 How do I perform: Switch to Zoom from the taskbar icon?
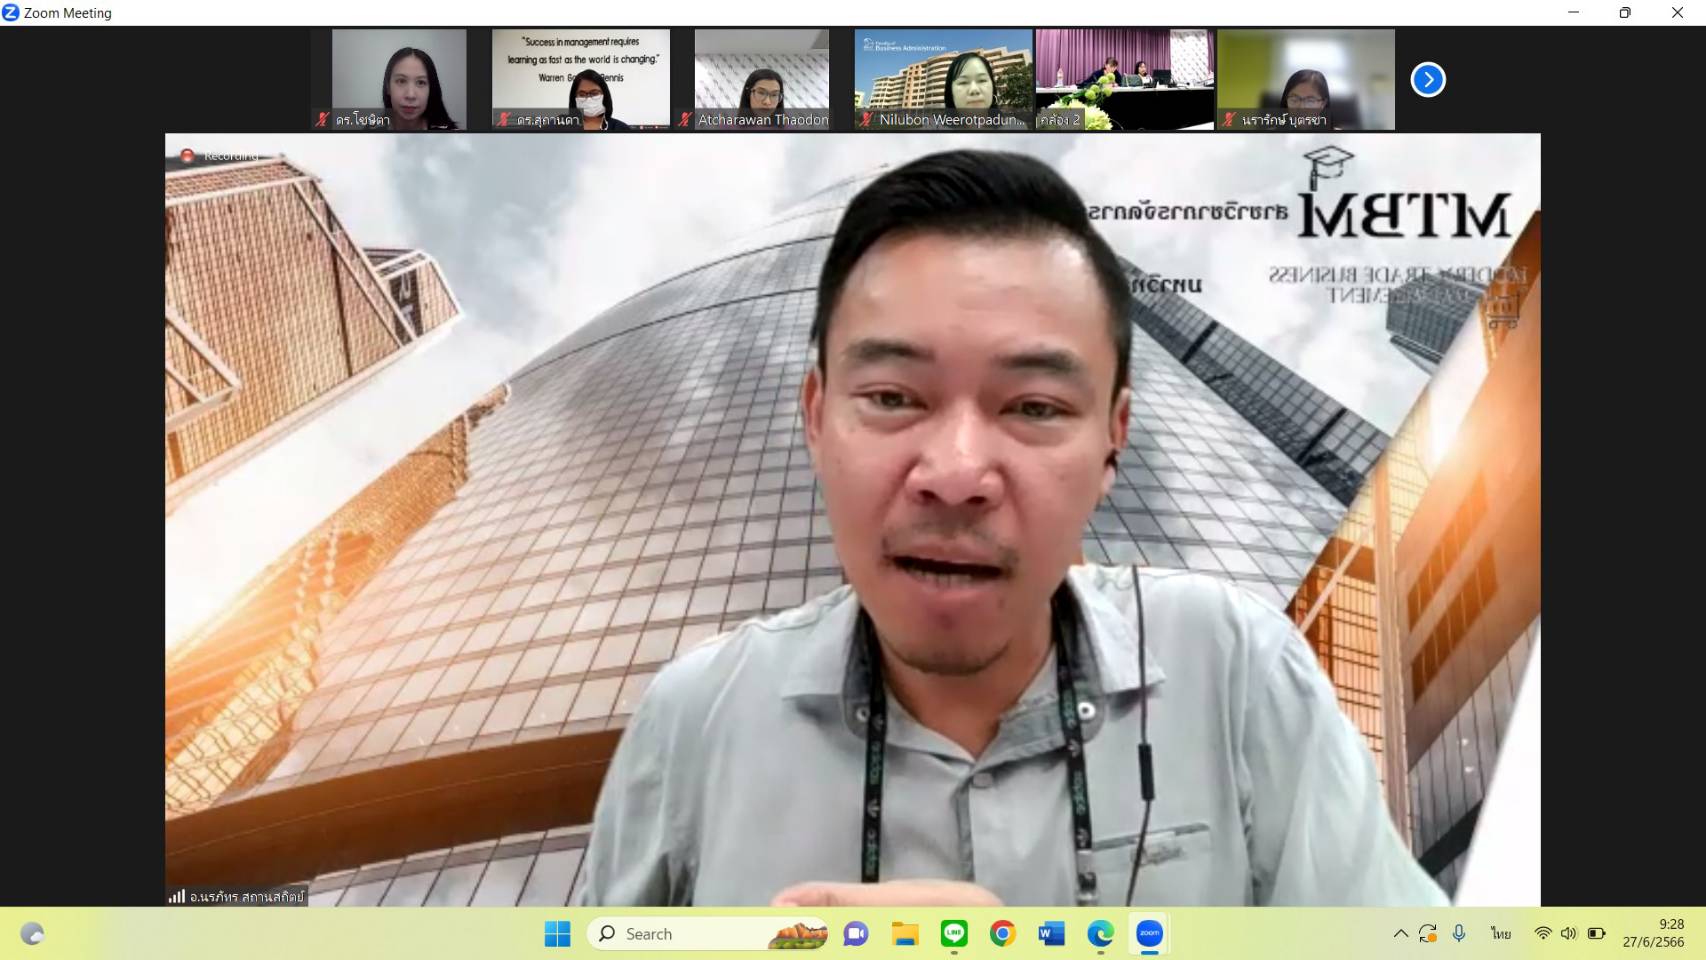[x=1150, y=934]
